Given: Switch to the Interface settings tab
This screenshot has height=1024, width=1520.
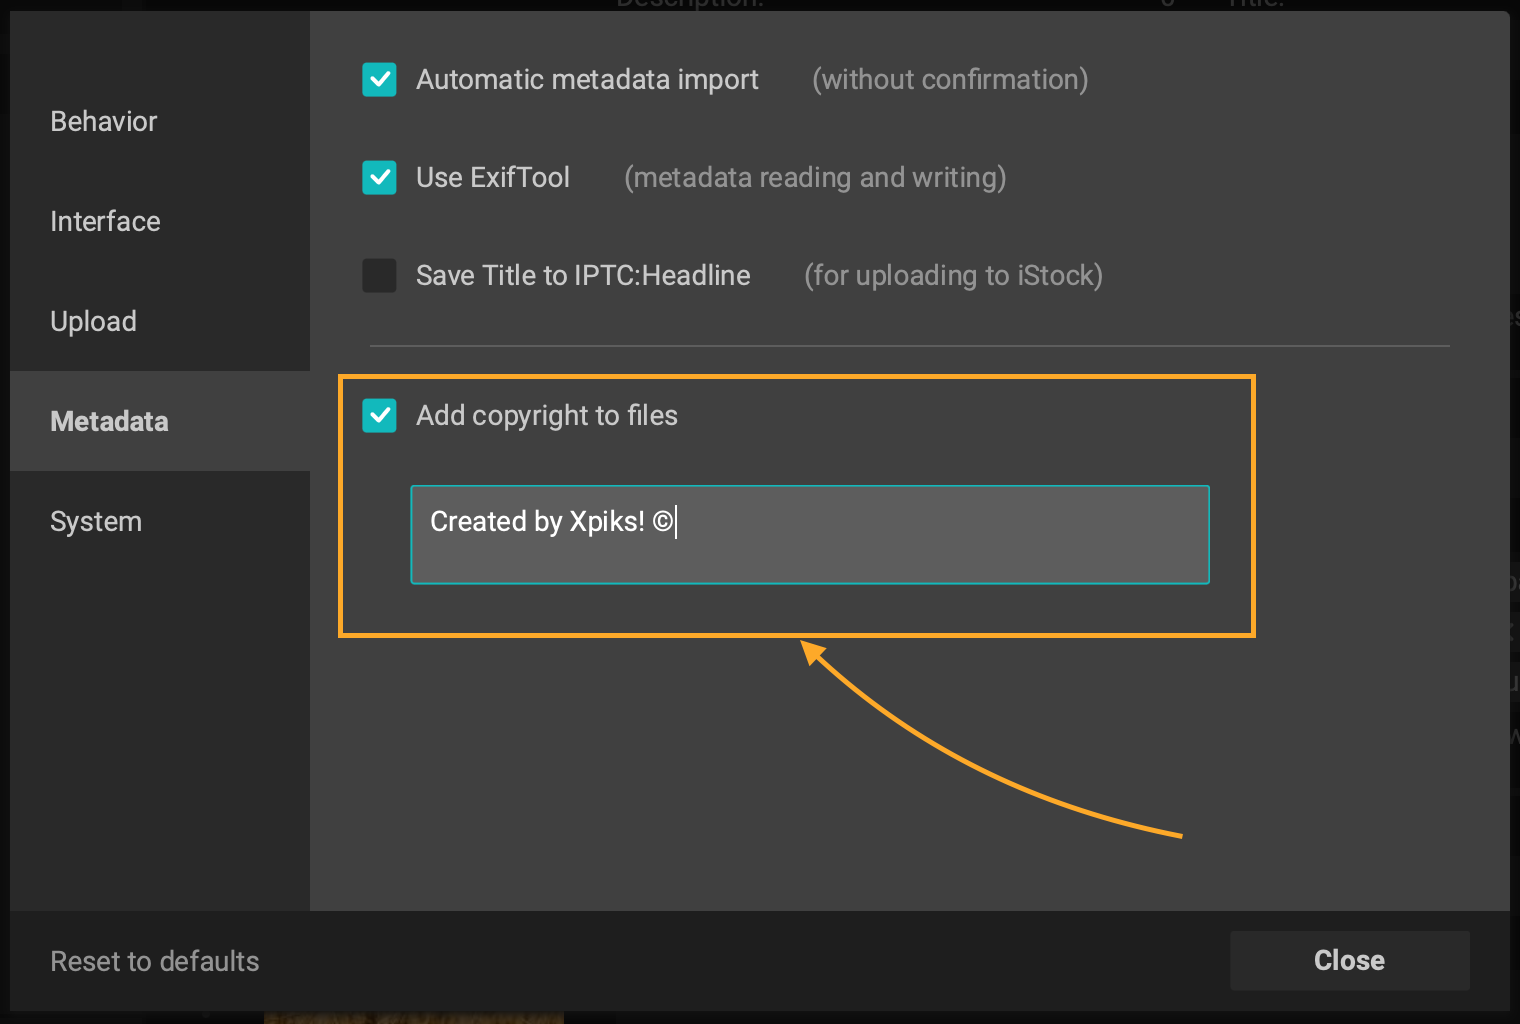Looking at the screenshot, I should tap(105, 221).
